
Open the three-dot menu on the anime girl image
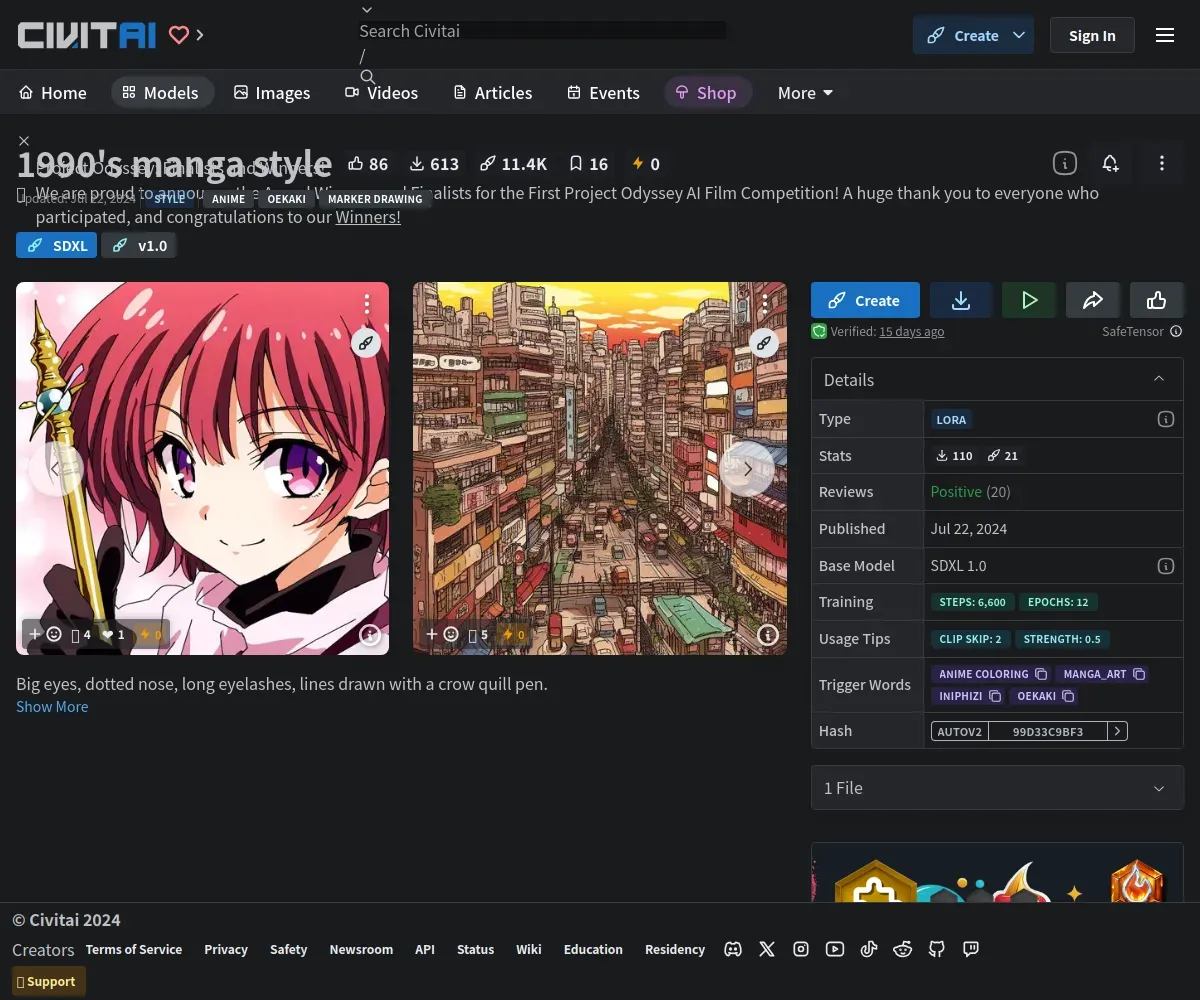pyautogui.click(x=367, y=303)
